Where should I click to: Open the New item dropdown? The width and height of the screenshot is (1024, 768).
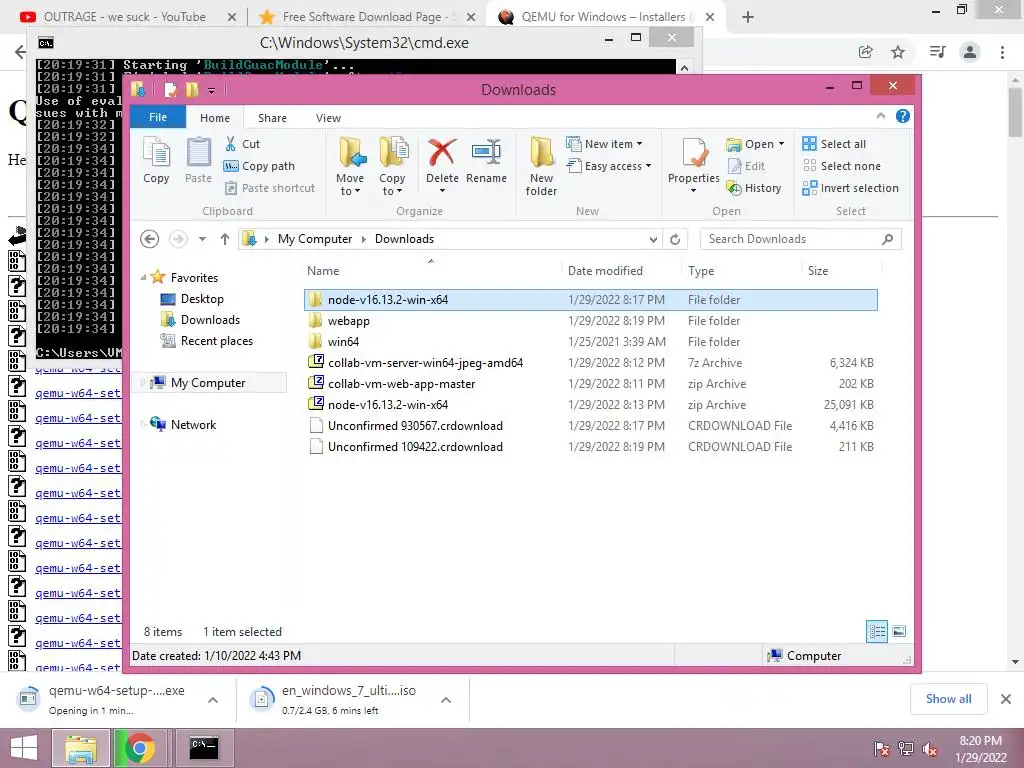click(604, 144)
